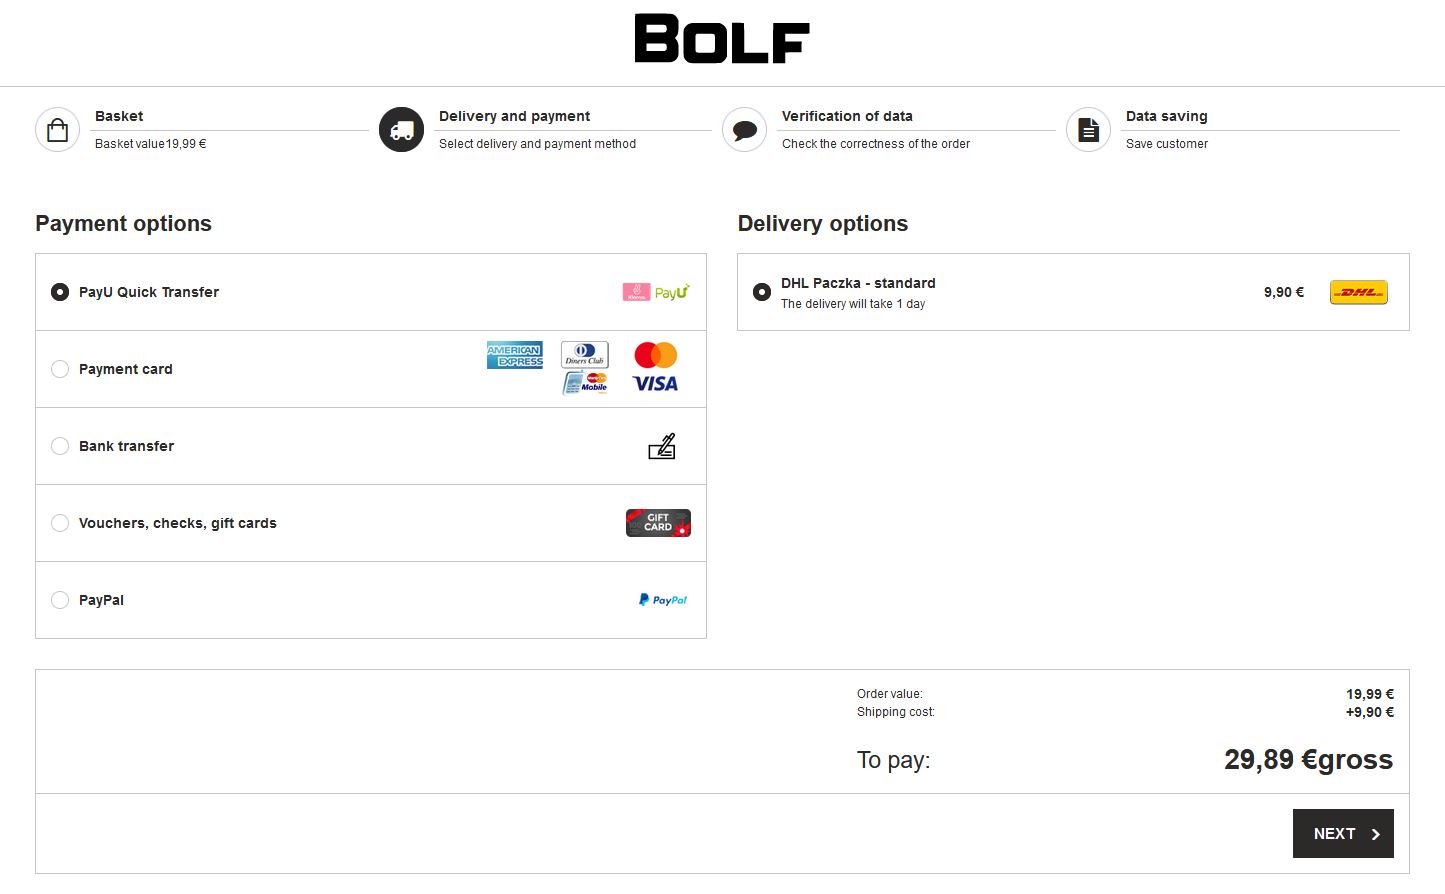Click the DHL logo
The height and width of the screenshot is (894, 1445).
[1358, 292]
